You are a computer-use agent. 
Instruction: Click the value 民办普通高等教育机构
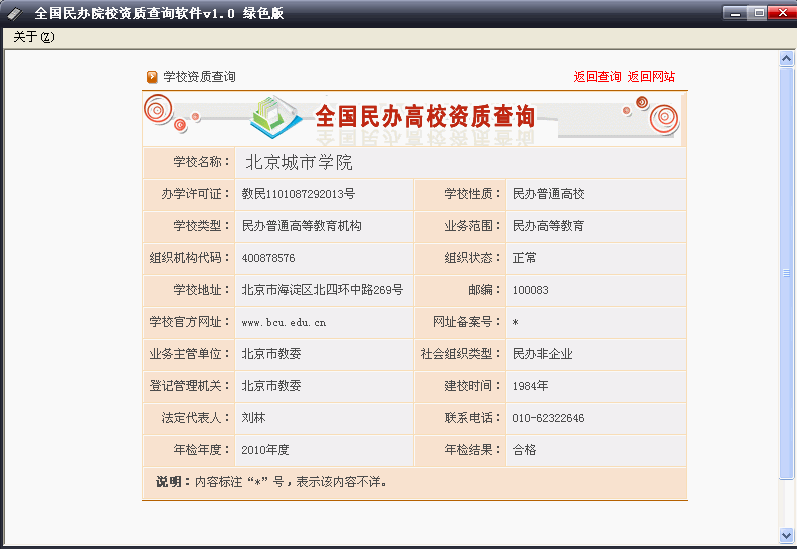point(301,226)
